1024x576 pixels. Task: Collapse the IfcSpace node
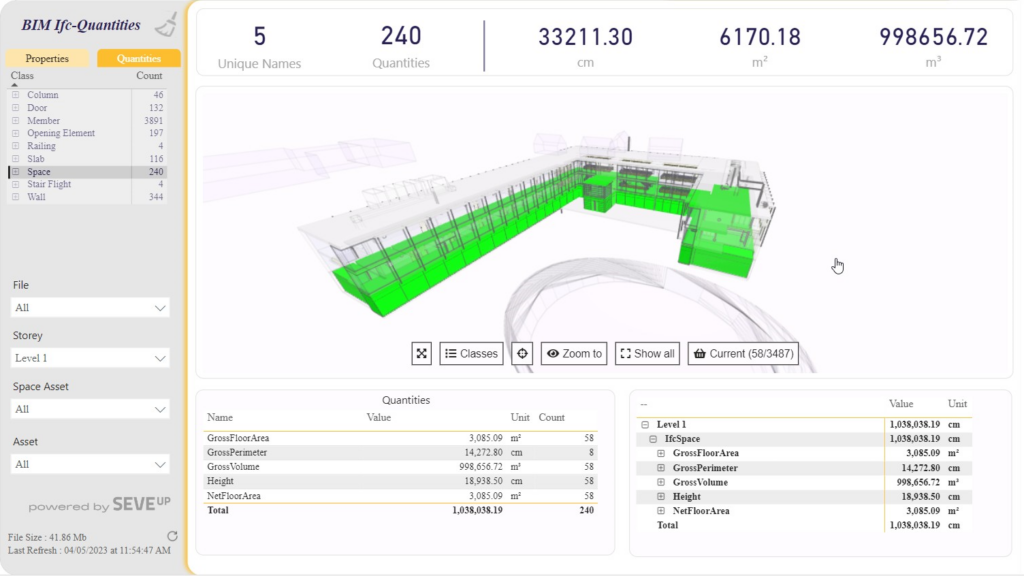(652, 438)
